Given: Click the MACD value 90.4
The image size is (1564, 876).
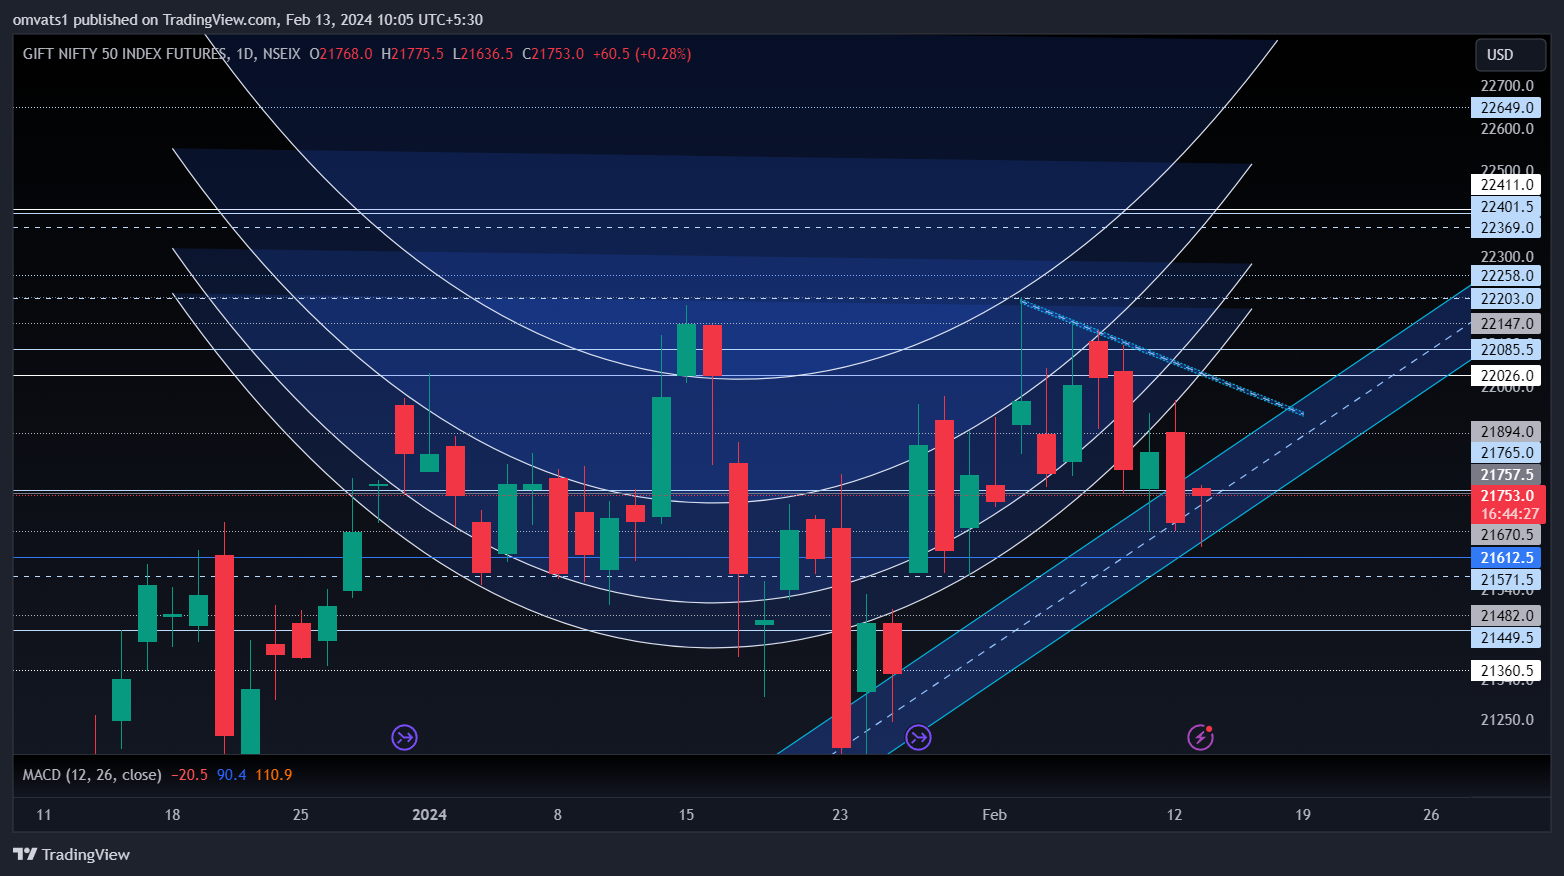Looking at the screenshot, I should click(231, 775).
